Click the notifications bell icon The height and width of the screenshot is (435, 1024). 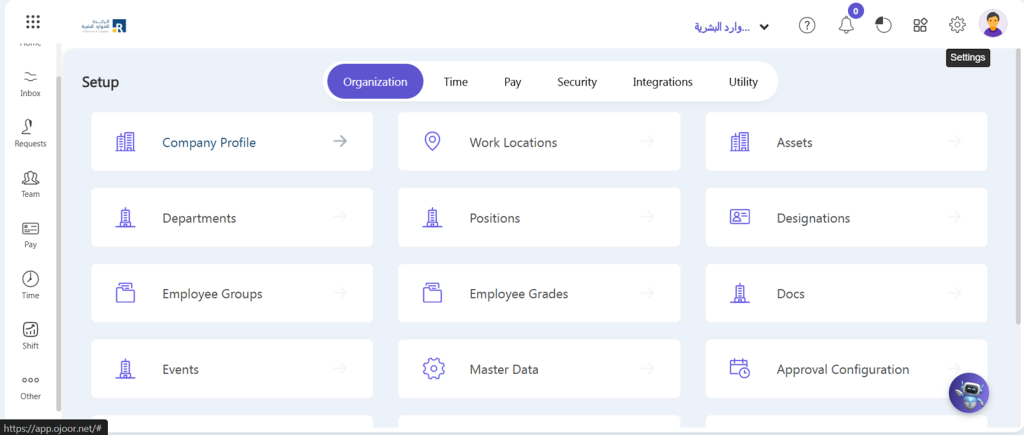(x=846, y=26)
